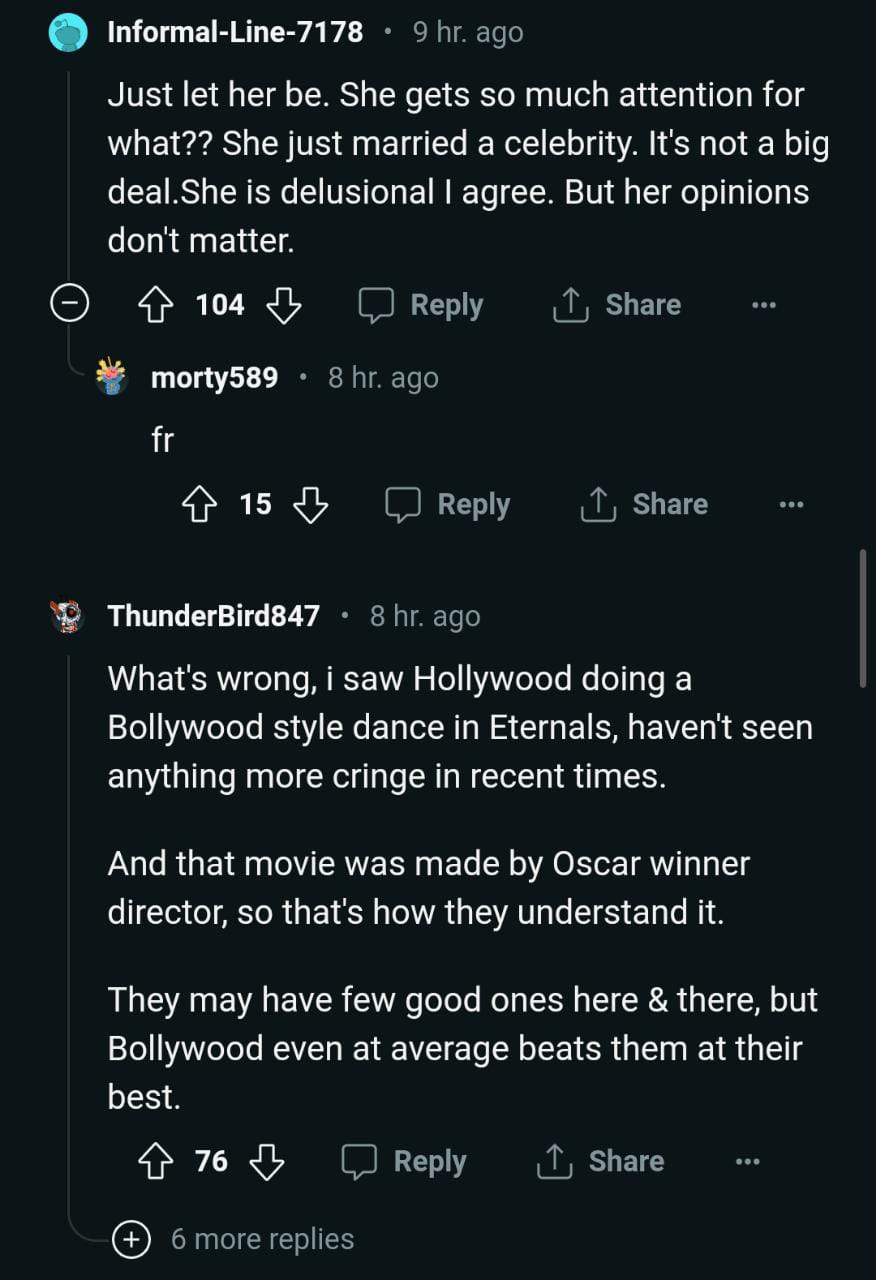The width and height of the screenshot is (876, 1280).
Task: Click ThunderBird847's avatar icon
Action: point(68,616)
